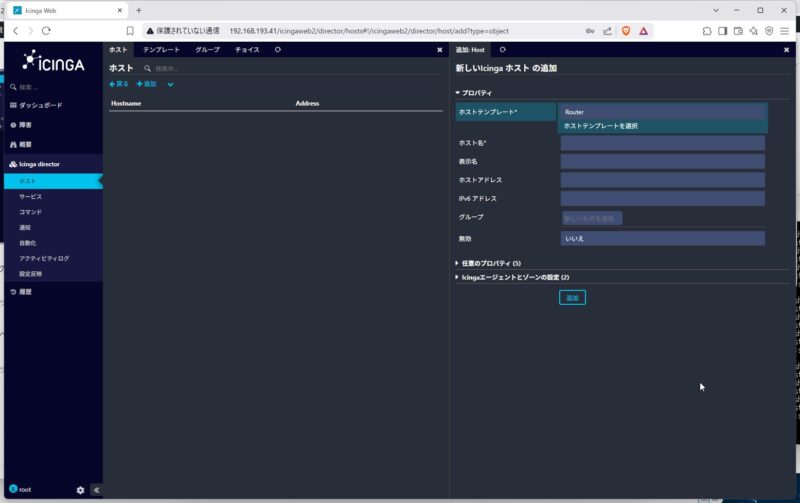This screenshot has height=503, width=800.
Task: Click IPv6 アドレス input field
Action: [663, 198]
